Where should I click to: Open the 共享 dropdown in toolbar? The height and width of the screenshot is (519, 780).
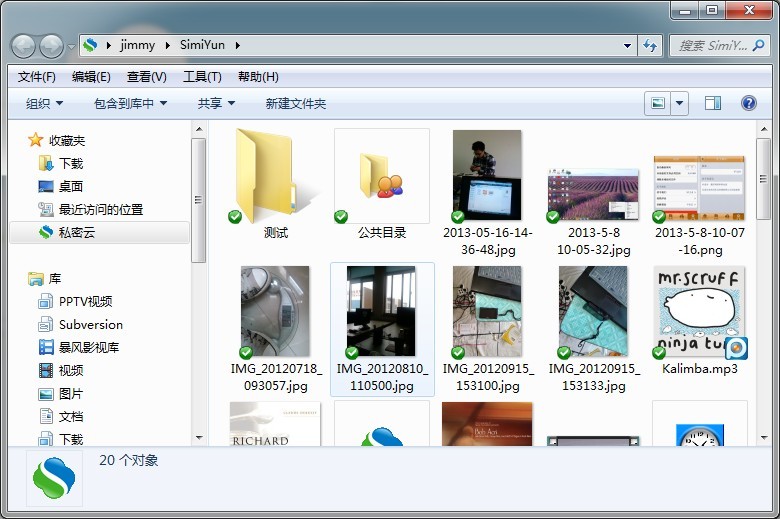coord(216,104)
